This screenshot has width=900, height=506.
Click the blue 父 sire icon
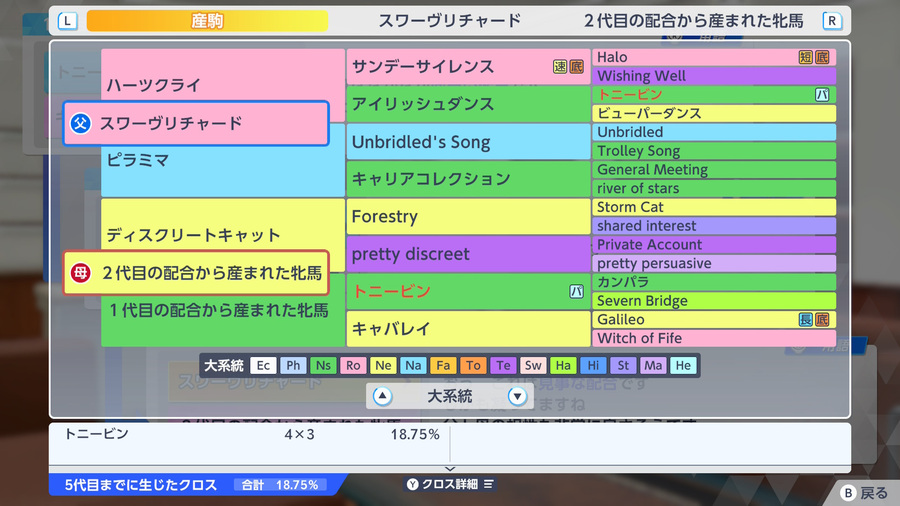(x=80, y=123)
